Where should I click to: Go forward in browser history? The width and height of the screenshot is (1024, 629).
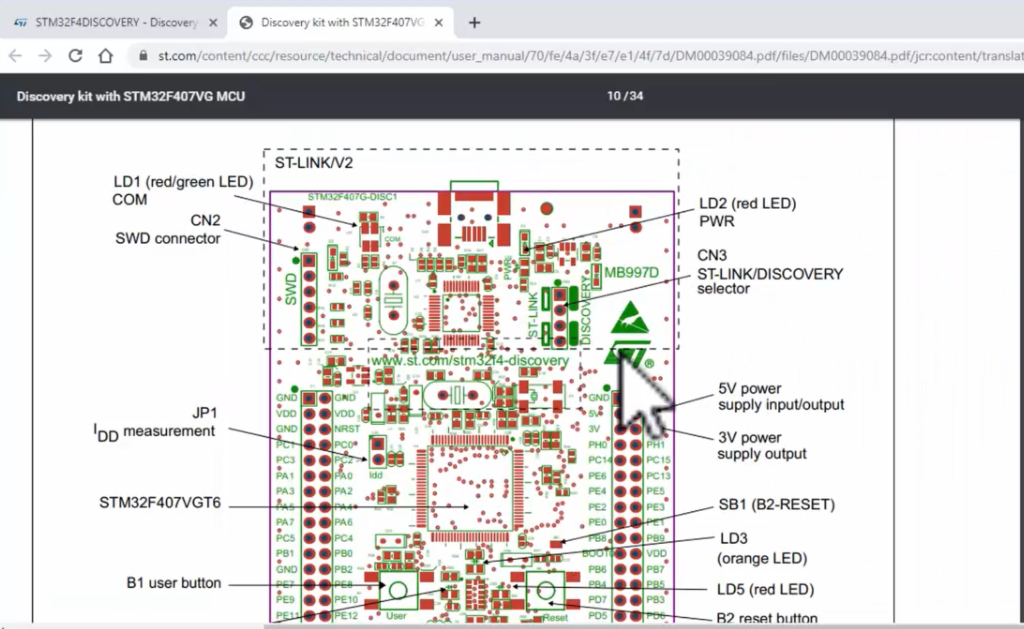coord(45,56)
